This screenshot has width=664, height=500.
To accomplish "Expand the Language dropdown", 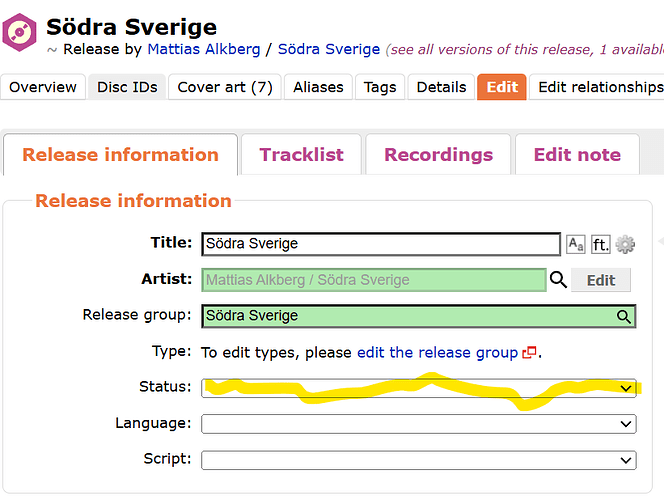I will tap(418, 424).
